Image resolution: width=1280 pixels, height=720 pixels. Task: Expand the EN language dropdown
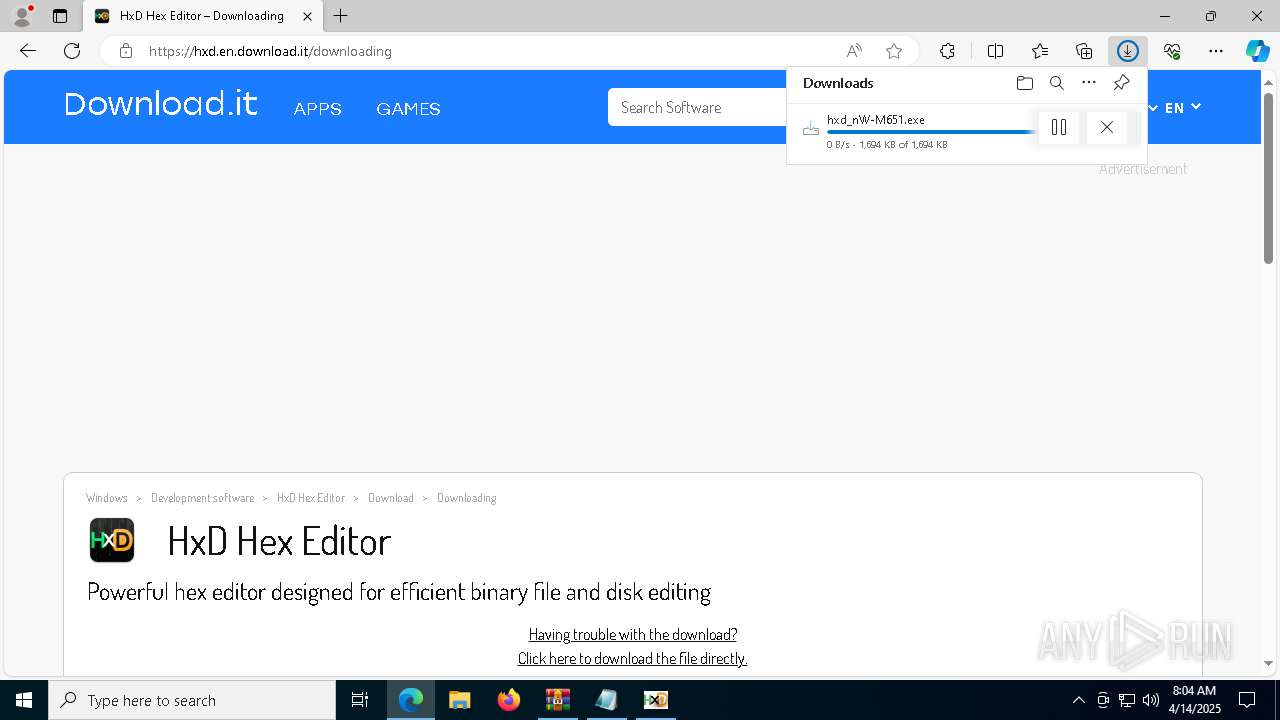[1182, 107]
